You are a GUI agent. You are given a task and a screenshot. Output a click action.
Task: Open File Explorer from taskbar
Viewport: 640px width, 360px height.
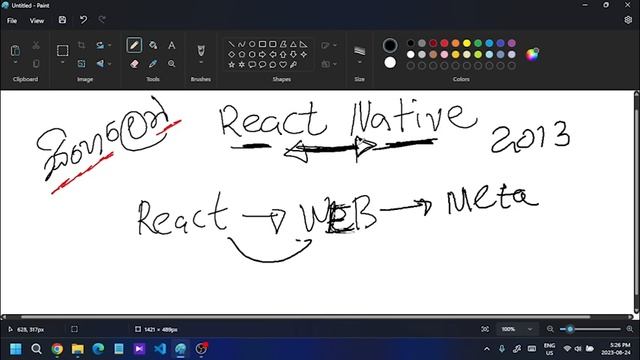(x=78, y=349)
